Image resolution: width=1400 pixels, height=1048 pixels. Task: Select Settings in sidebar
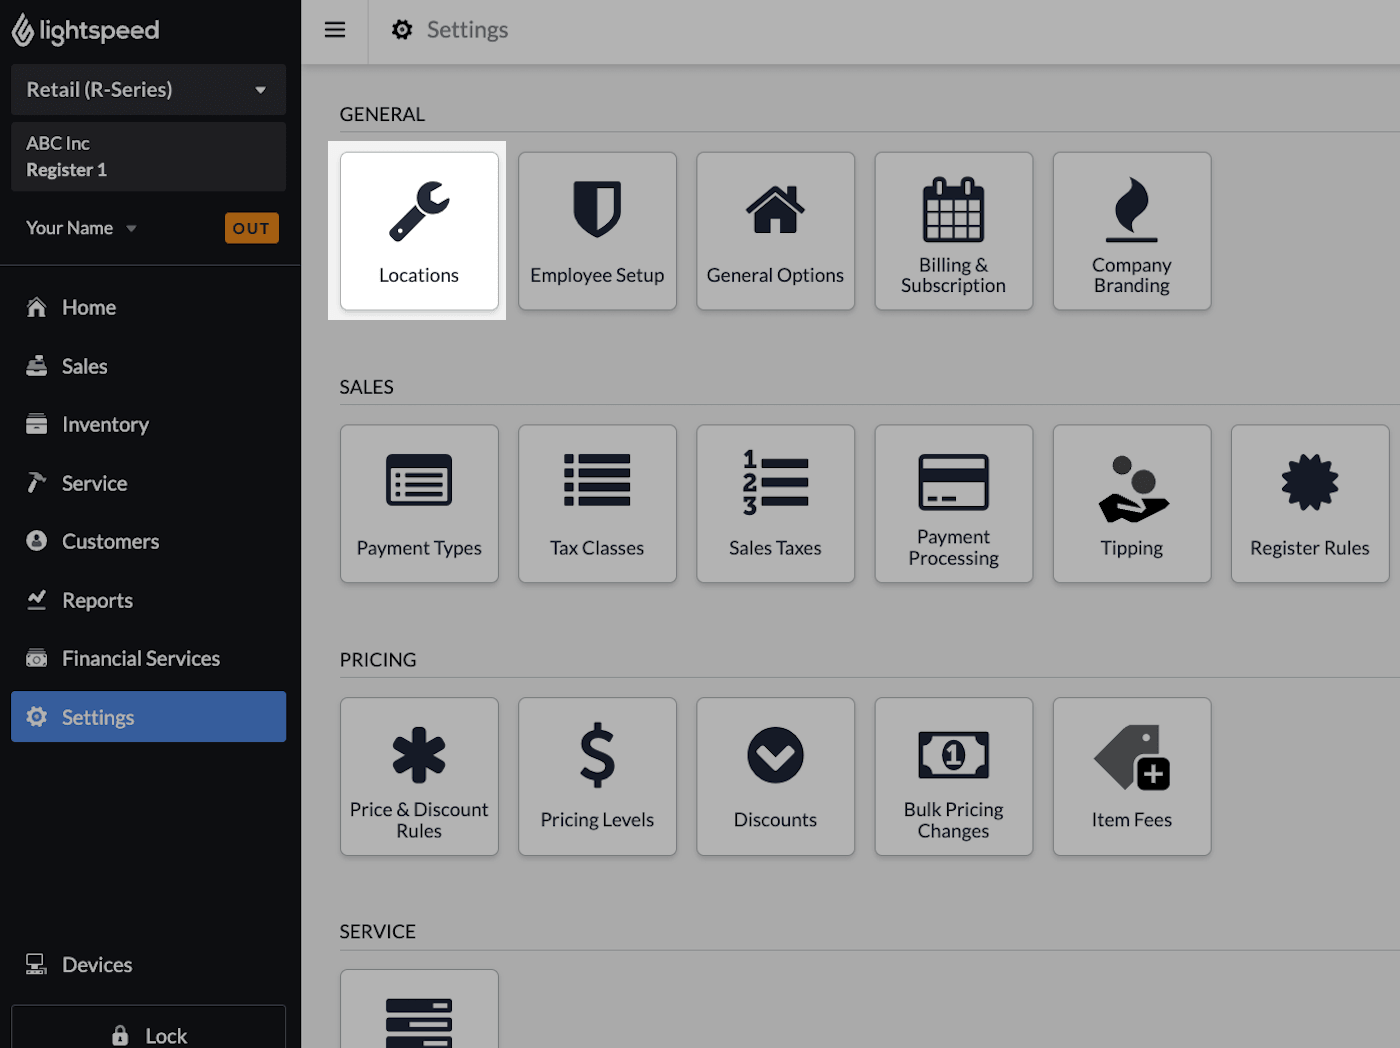[x=148, y=717]
